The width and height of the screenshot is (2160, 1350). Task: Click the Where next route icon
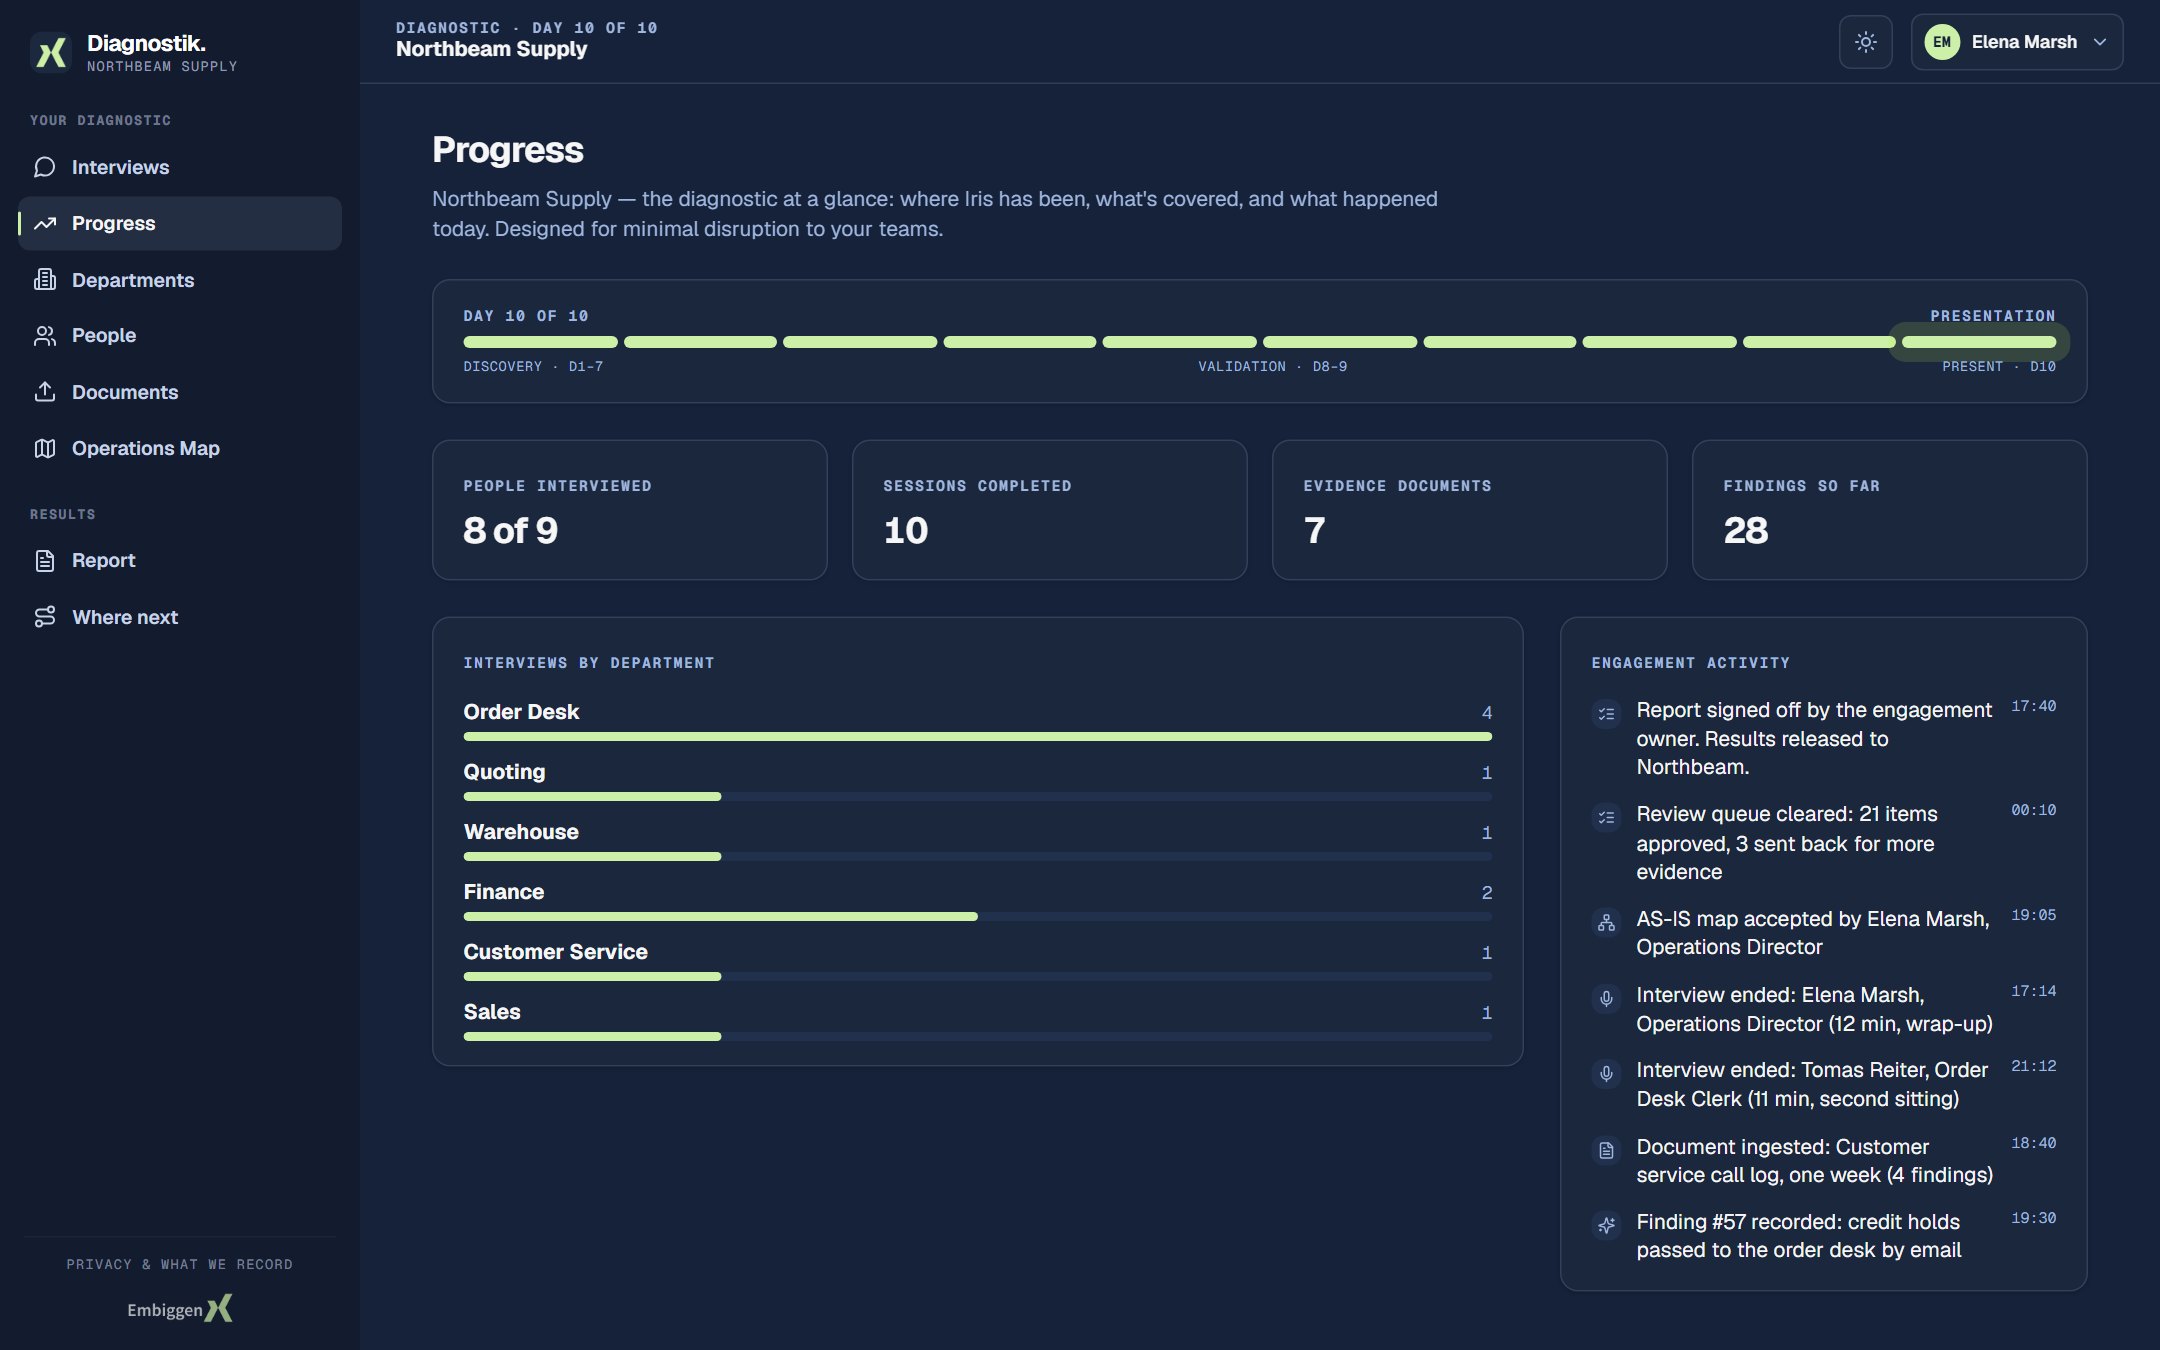[x=45, y=617]
